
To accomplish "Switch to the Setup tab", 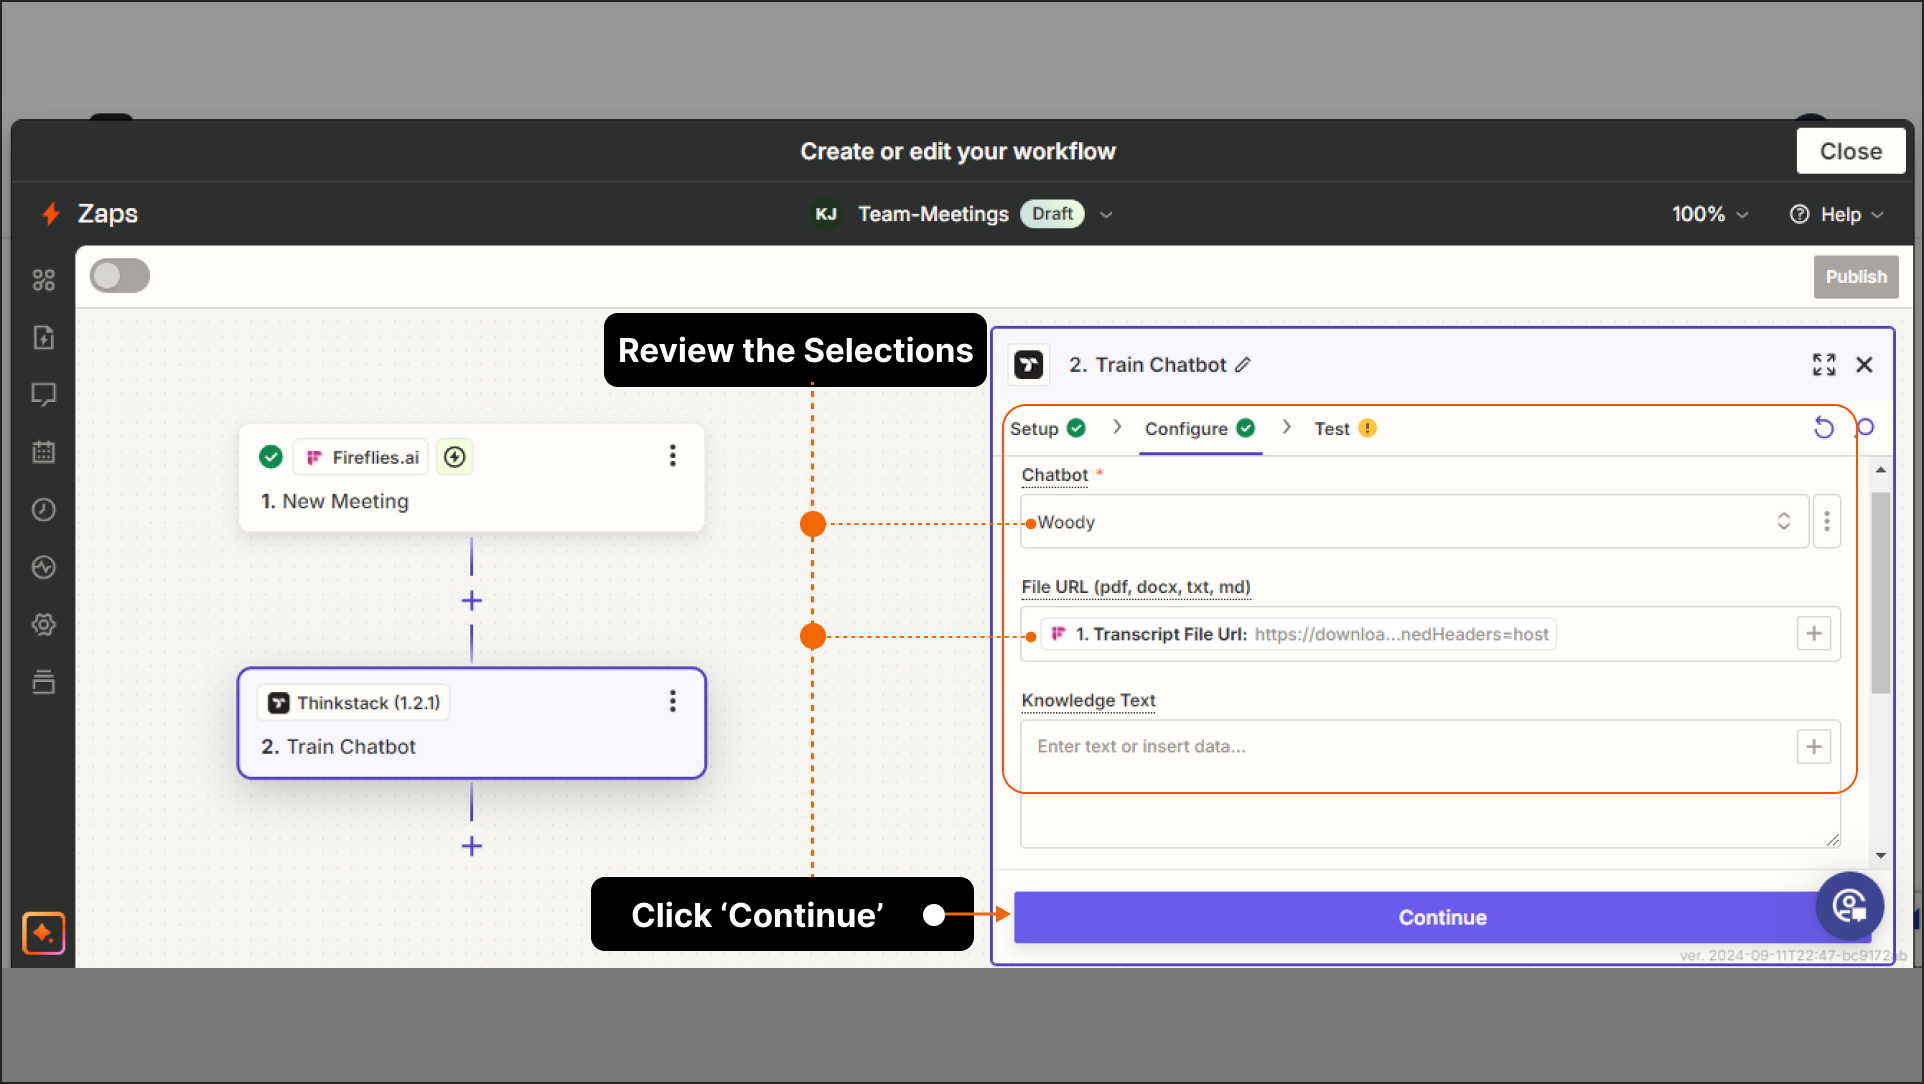I will click(x=1047, y=428).
